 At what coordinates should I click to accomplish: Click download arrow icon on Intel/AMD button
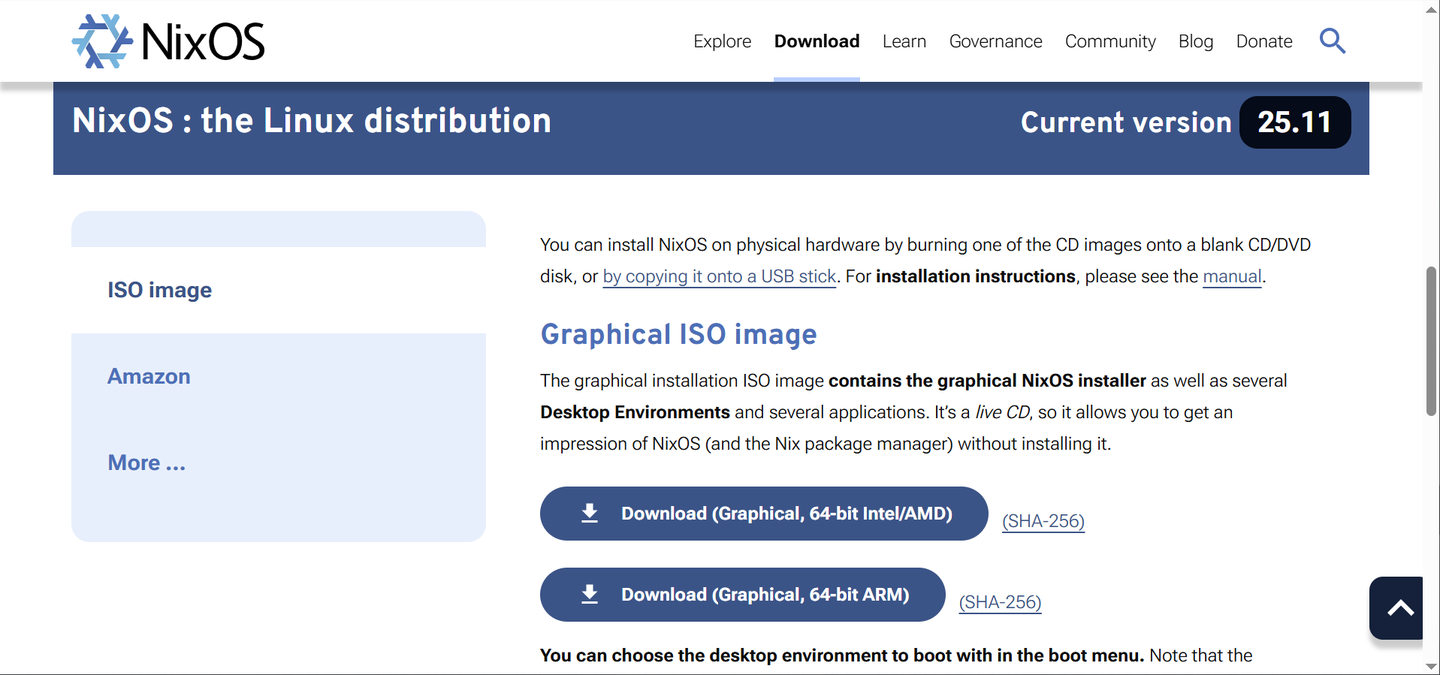pyautogui.click(x=590, y=513)
